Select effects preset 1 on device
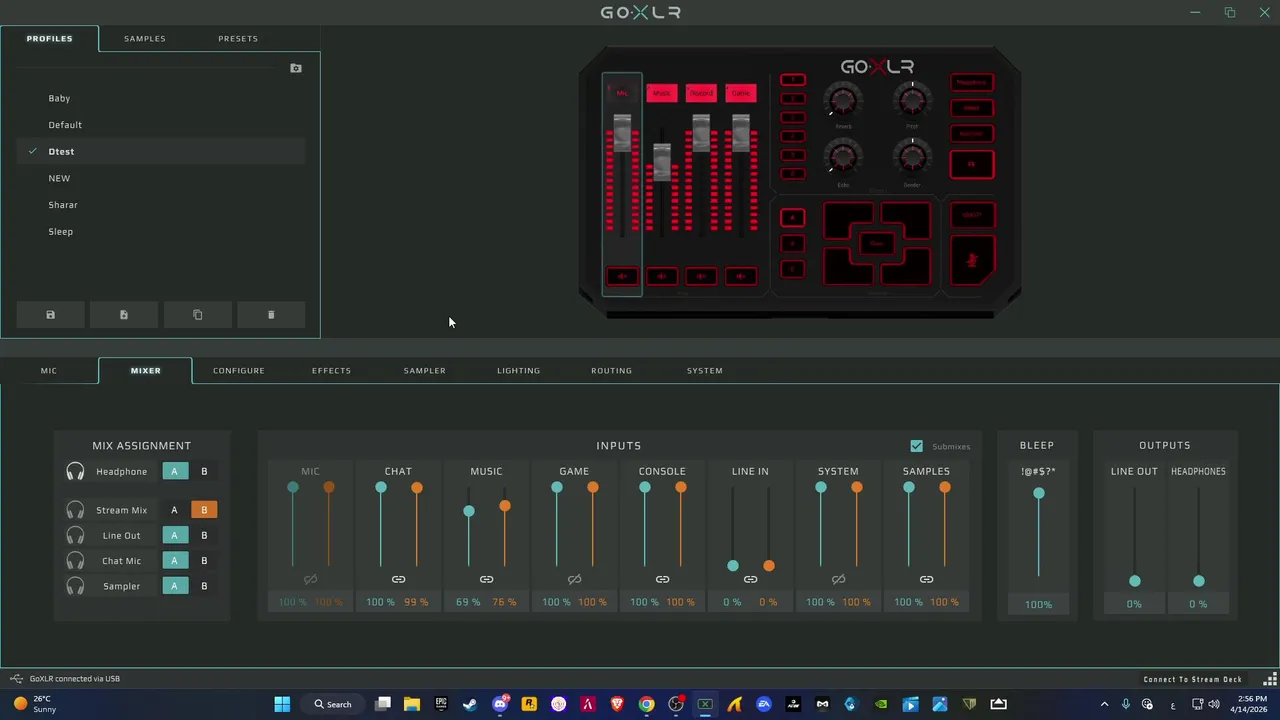The image size is (1280, 720). pos(793,79)
